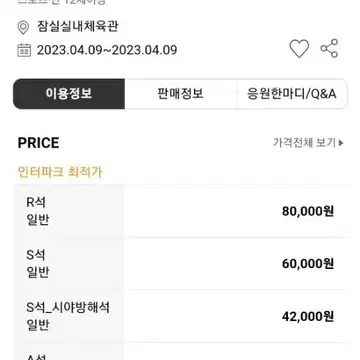The height and width of the screenshot is (360, 360).
Task: Click the 인터파크 최적가 label
Action: [60, 173]
